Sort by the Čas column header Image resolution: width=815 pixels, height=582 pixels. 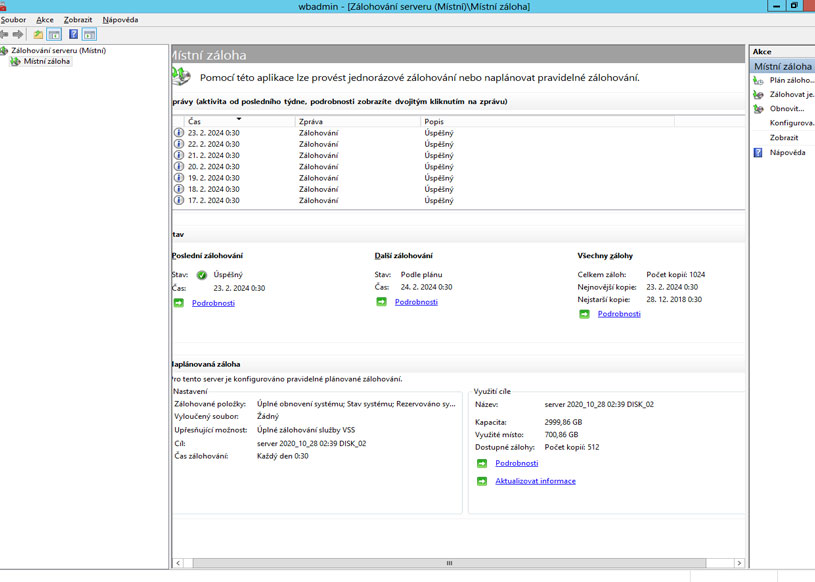click(240, 122)
